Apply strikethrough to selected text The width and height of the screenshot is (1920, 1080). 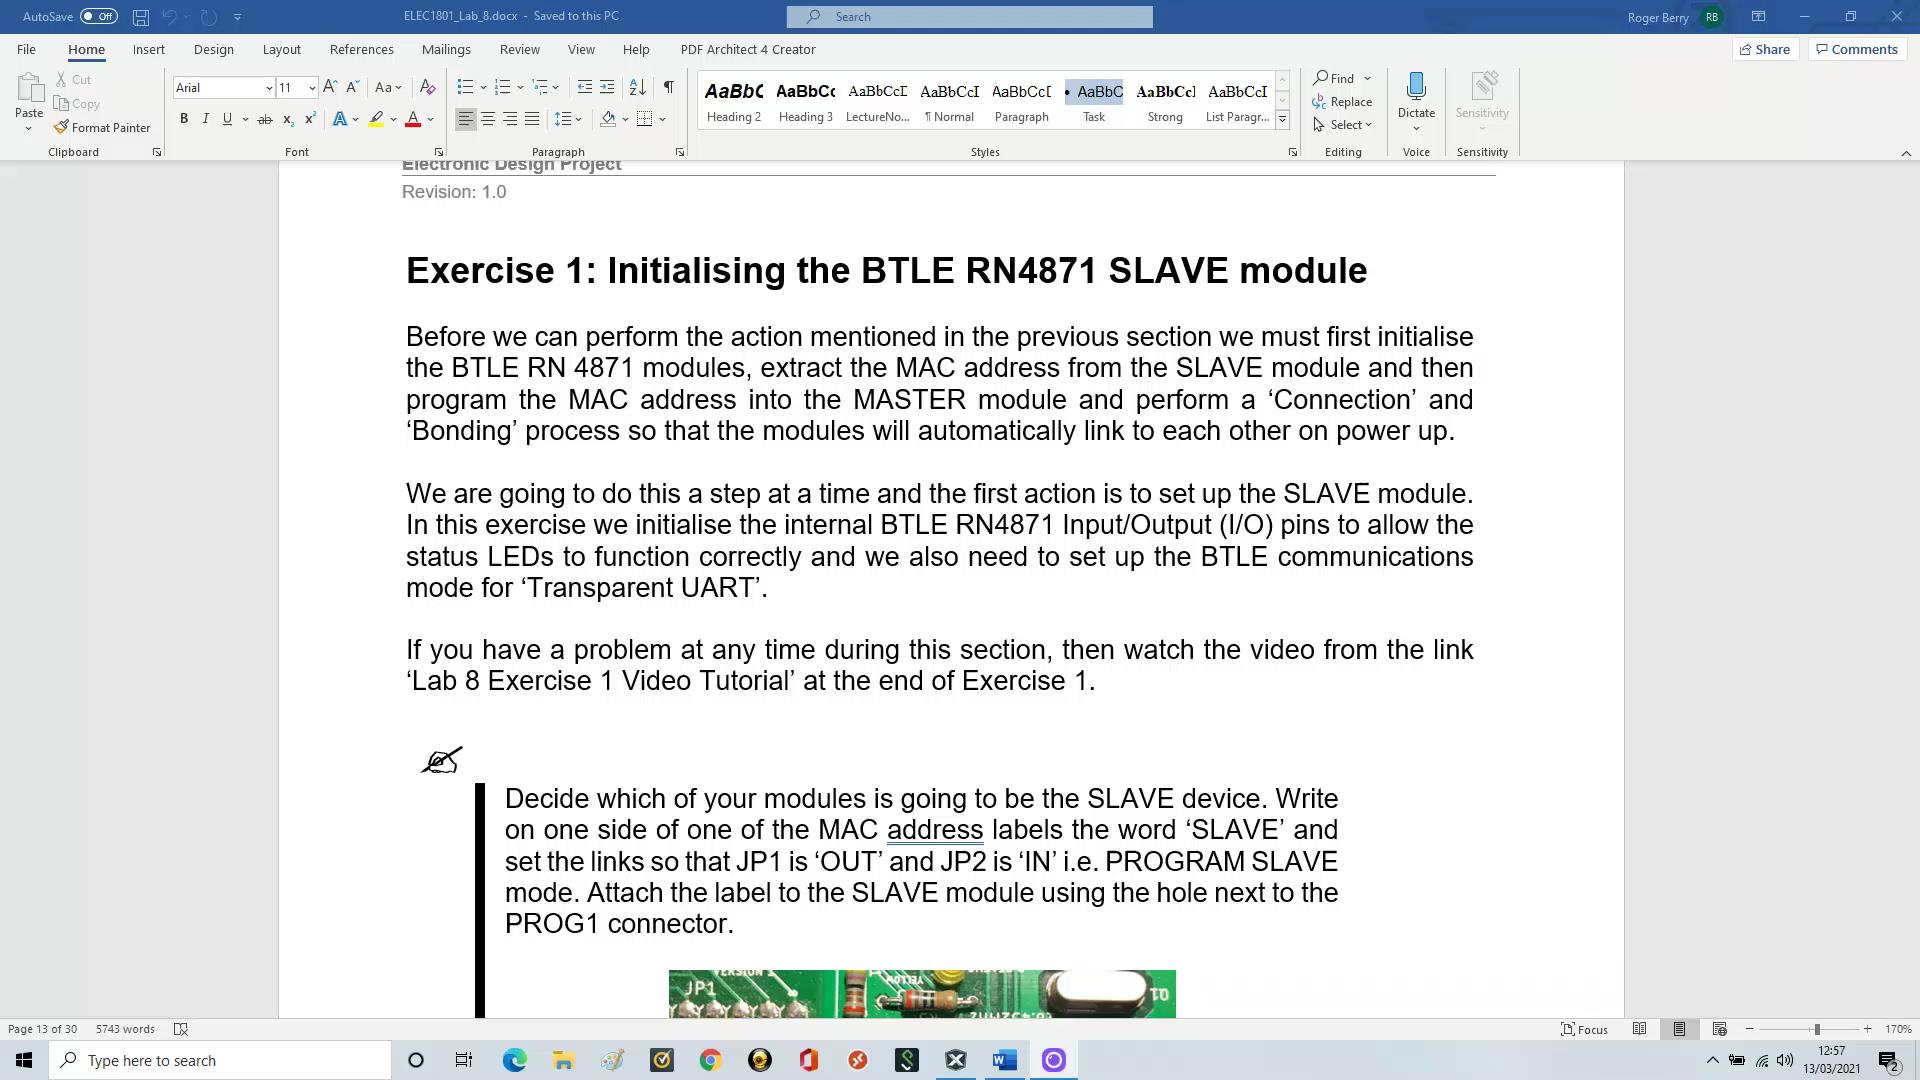(x=264, y=118)
